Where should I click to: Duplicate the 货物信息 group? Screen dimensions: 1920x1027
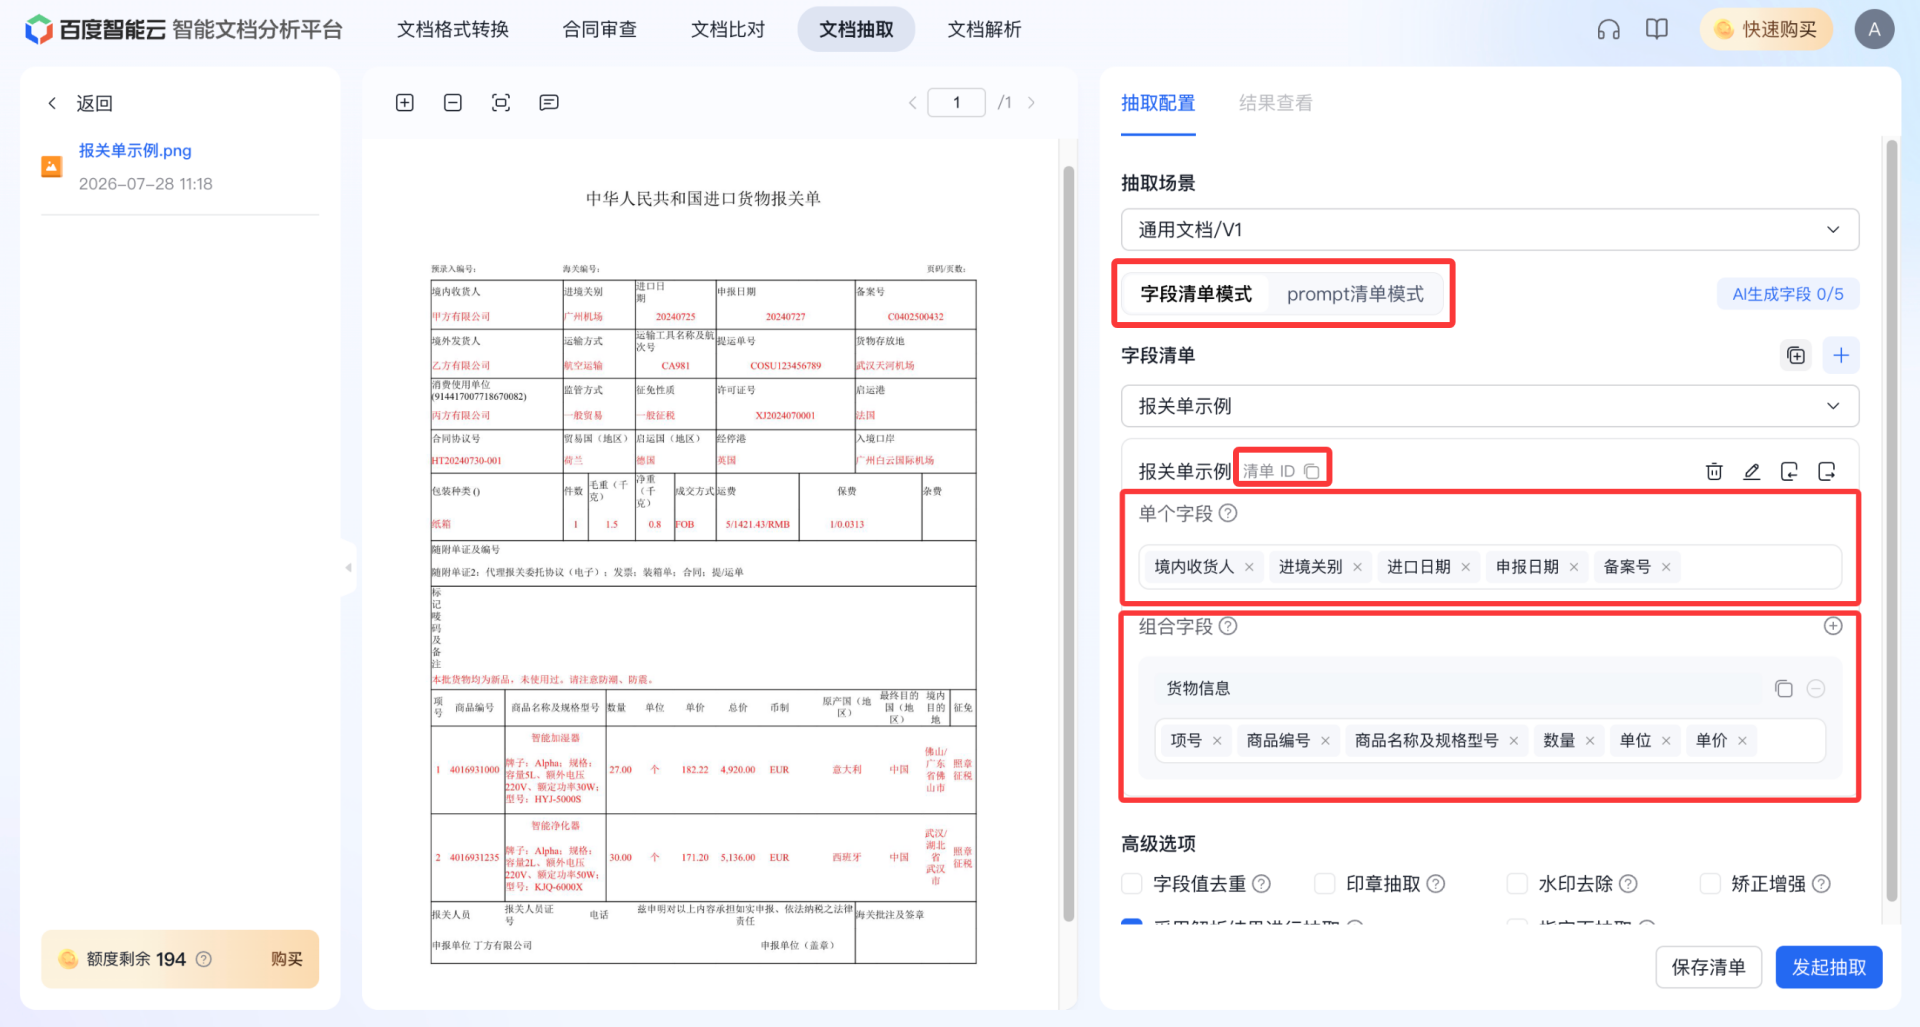pyautogui.click(x=1784, y=688)
